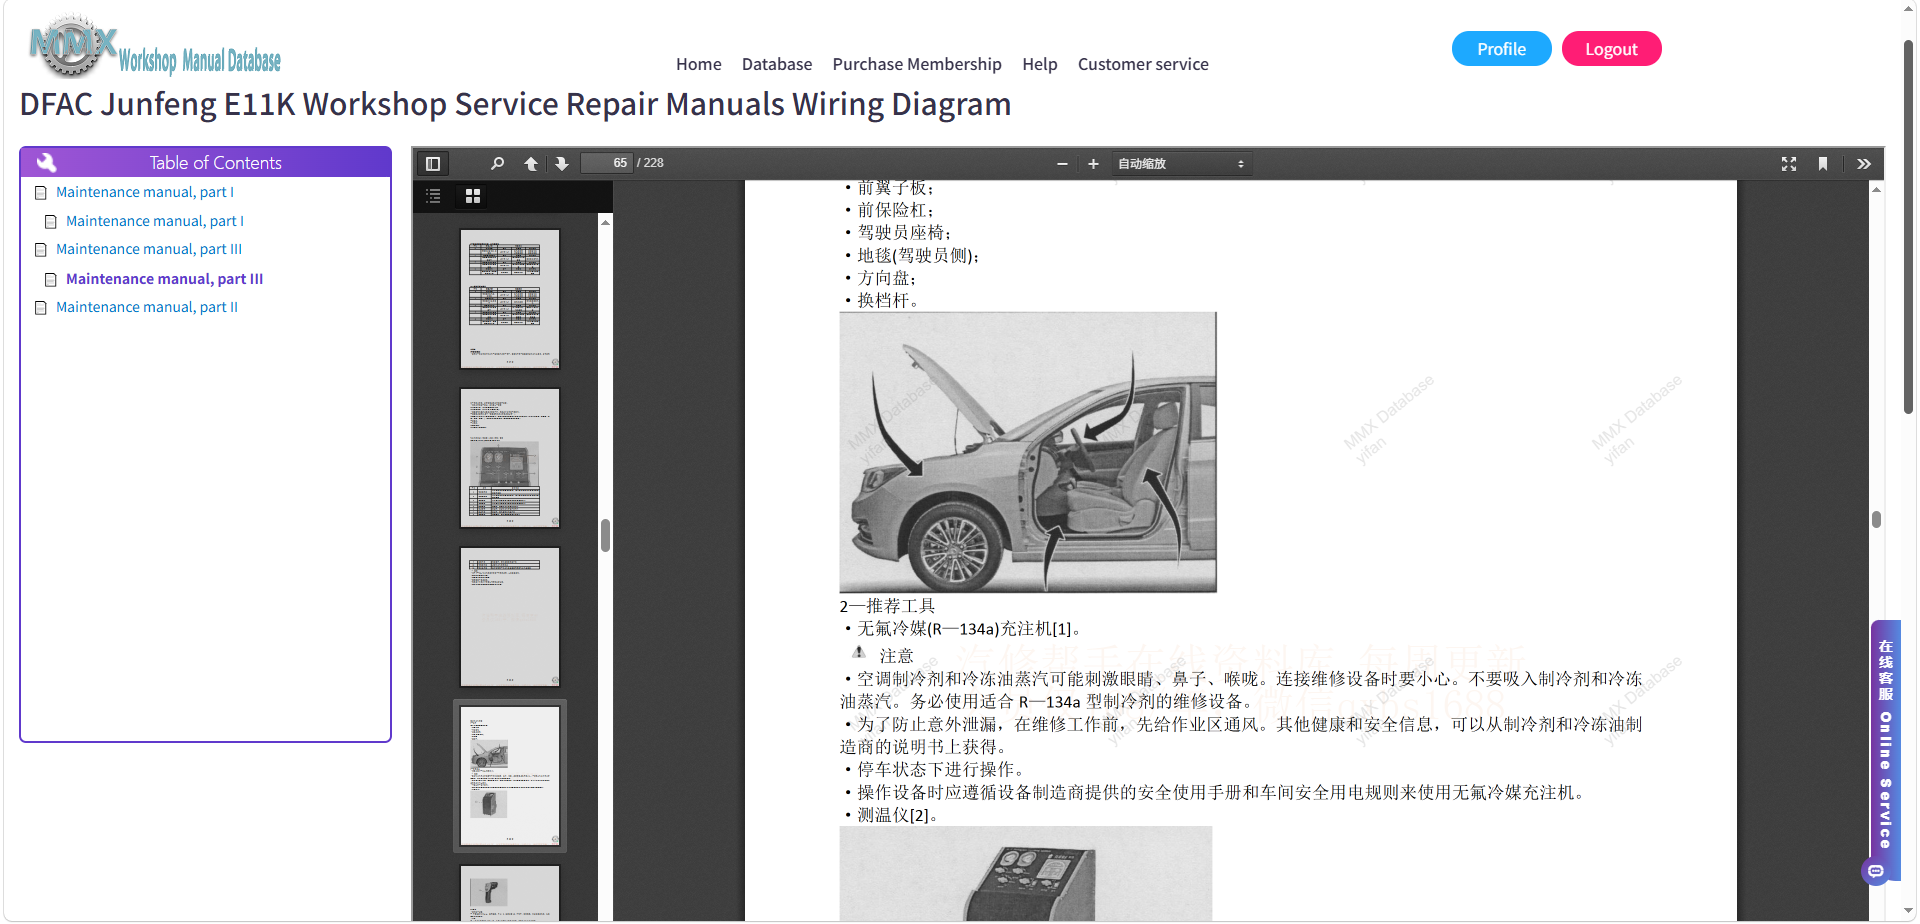Image resolution: width=1920 pixels, height=924 pixels.
Task: Toggle the PDF sidebar panel
Action: [x=433, y=163]
